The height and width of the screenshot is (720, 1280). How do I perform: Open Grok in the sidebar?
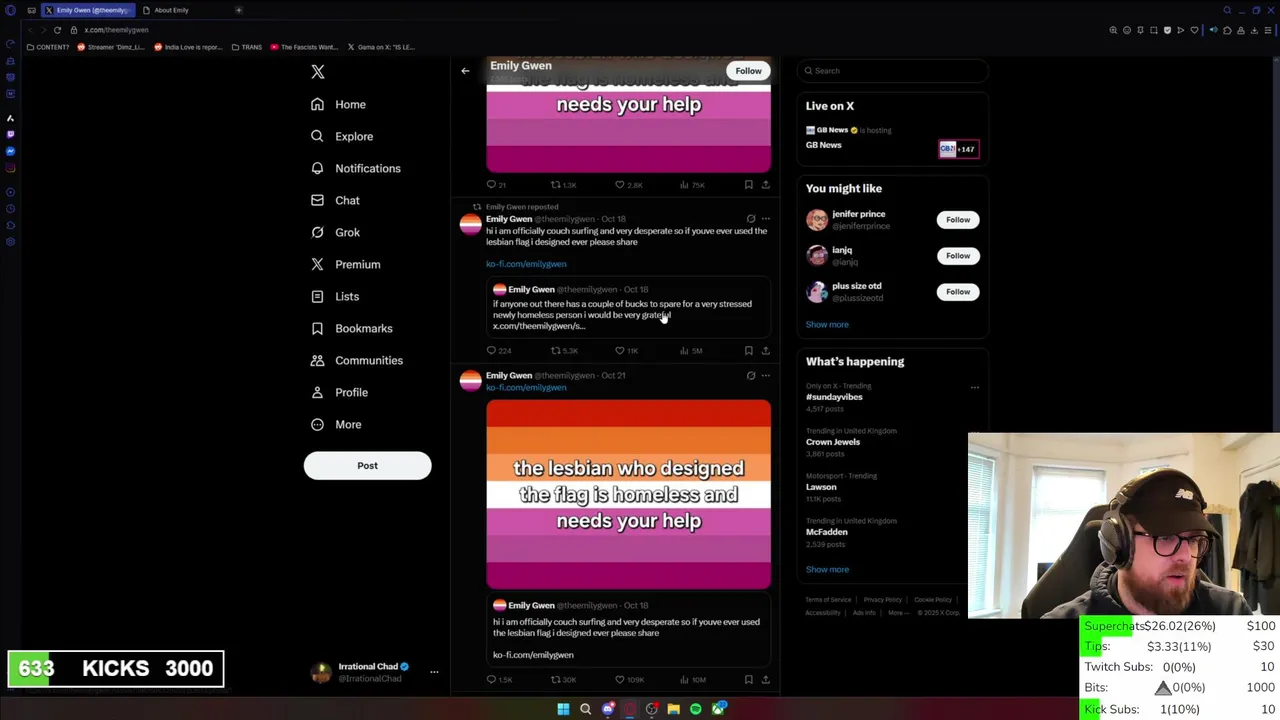(x=335, y=232)
